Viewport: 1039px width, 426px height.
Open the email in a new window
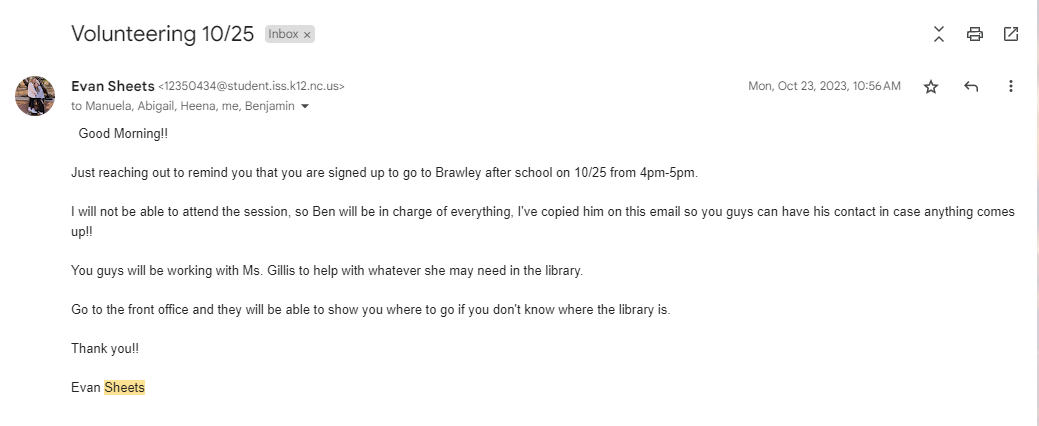click(1011, 34)
